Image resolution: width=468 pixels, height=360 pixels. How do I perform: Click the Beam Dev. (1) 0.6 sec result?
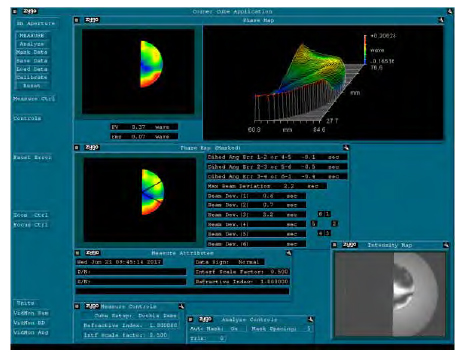[256, 196]
